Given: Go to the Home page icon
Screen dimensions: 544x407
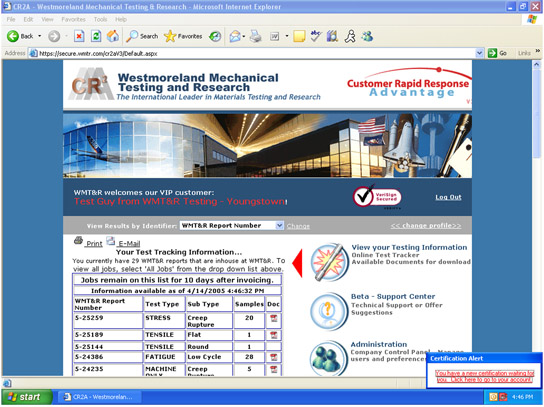Looking at the screenshot, I should pyautogui.click(x=112, y=36).
